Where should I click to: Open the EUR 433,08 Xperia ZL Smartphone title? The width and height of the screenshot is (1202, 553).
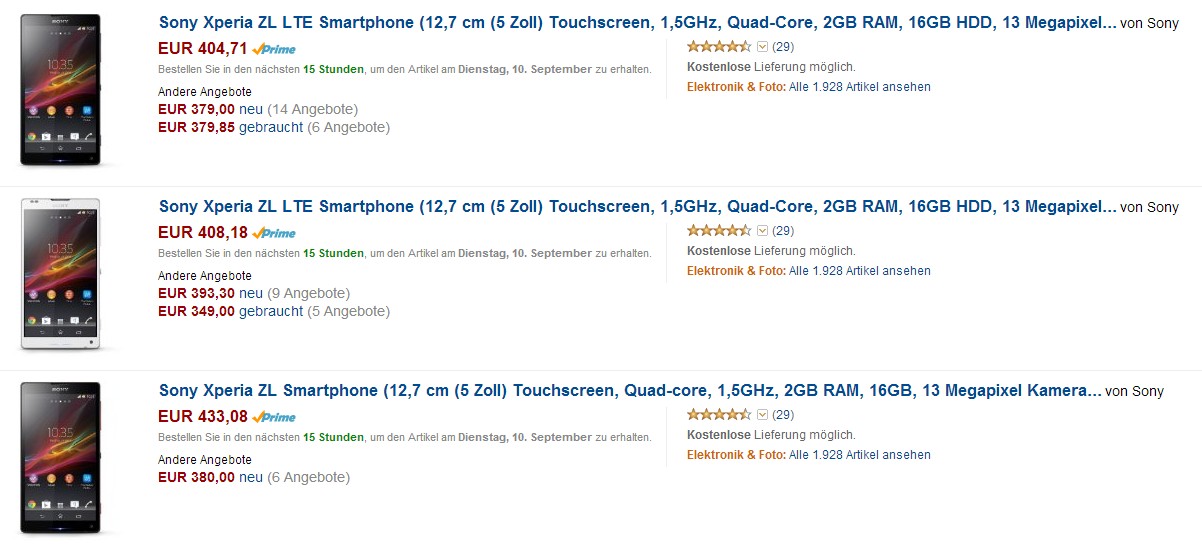pos(630,390)
